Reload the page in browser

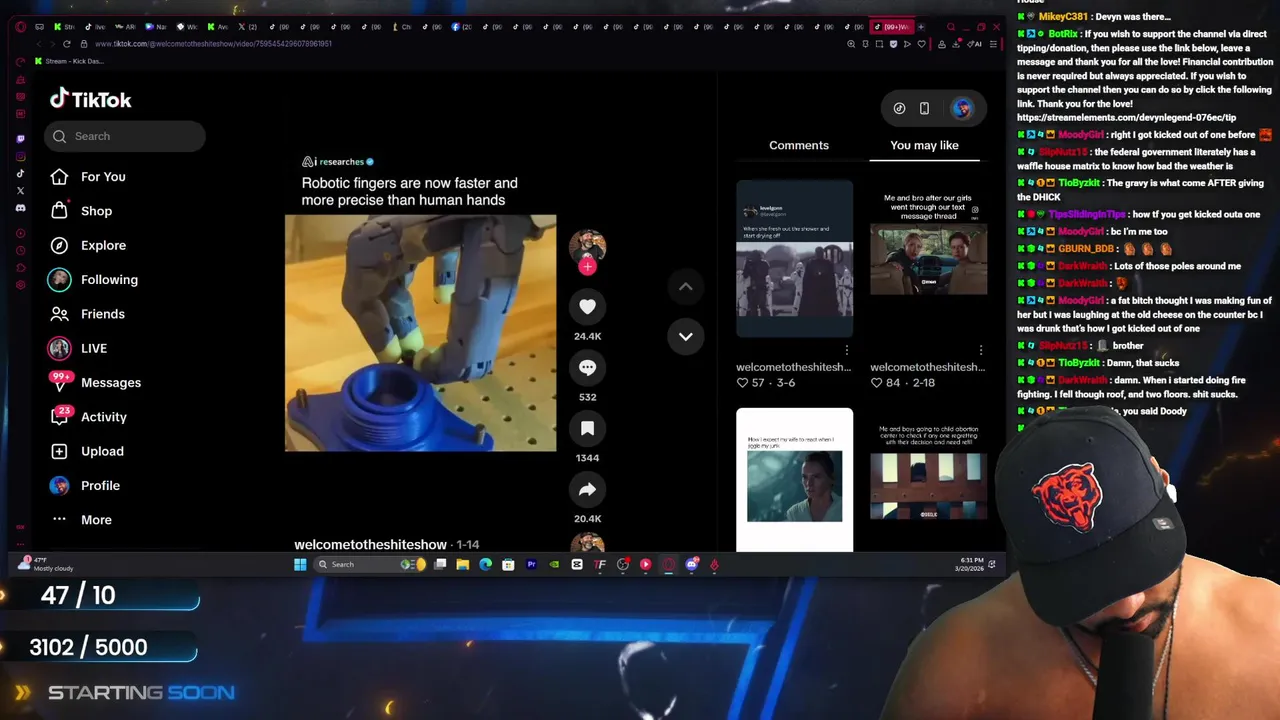click(66, 44)
